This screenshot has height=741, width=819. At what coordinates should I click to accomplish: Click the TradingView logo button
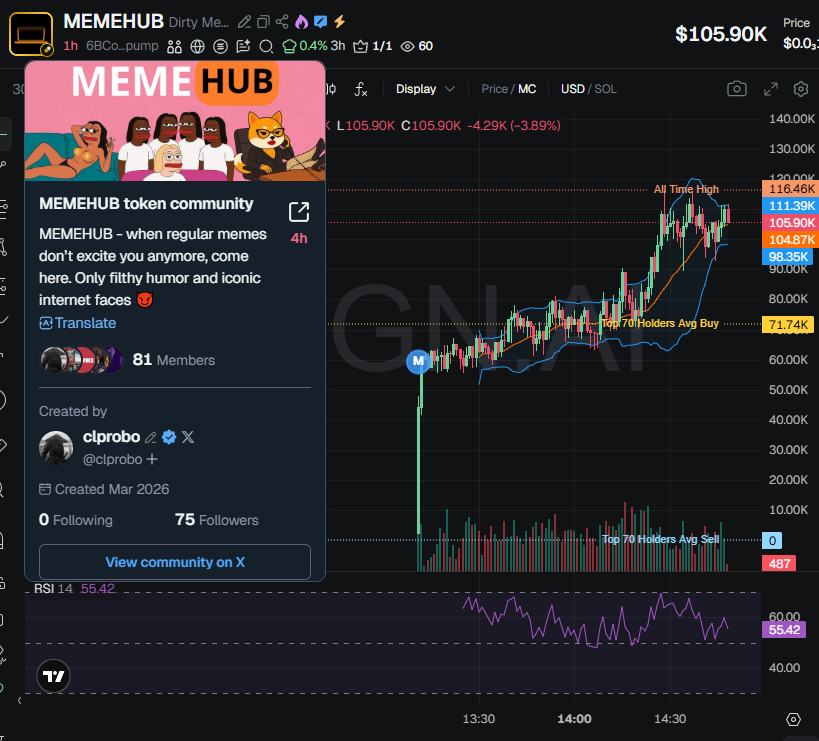[53, 676]
